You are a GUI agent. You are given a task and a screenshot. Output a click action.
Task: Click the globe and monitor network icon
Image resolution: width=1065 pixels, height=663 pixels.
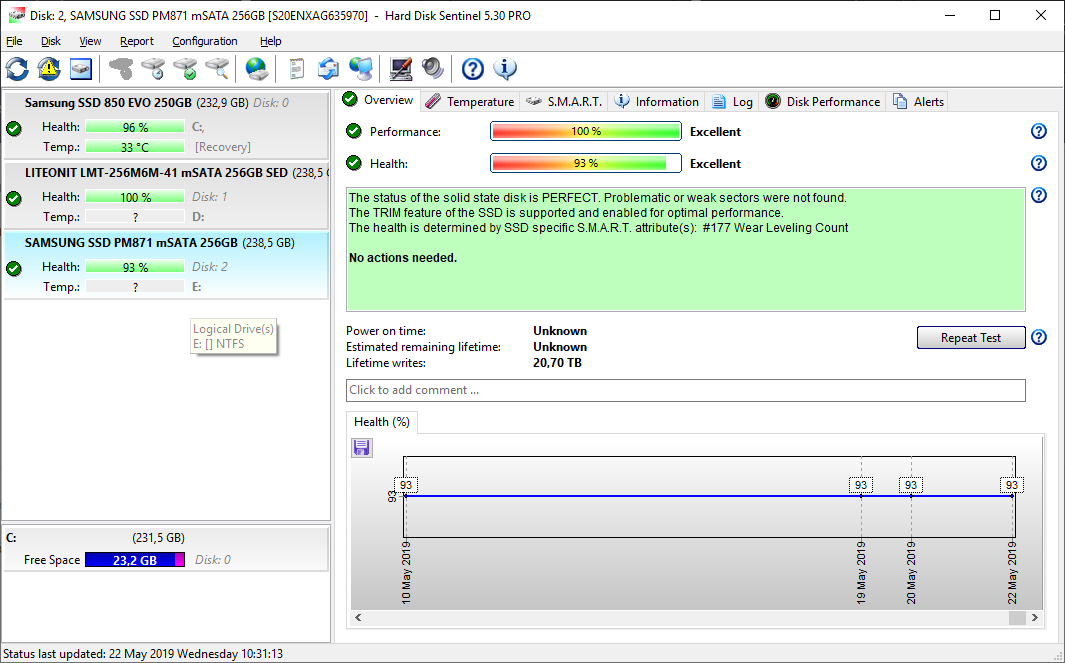361,69
